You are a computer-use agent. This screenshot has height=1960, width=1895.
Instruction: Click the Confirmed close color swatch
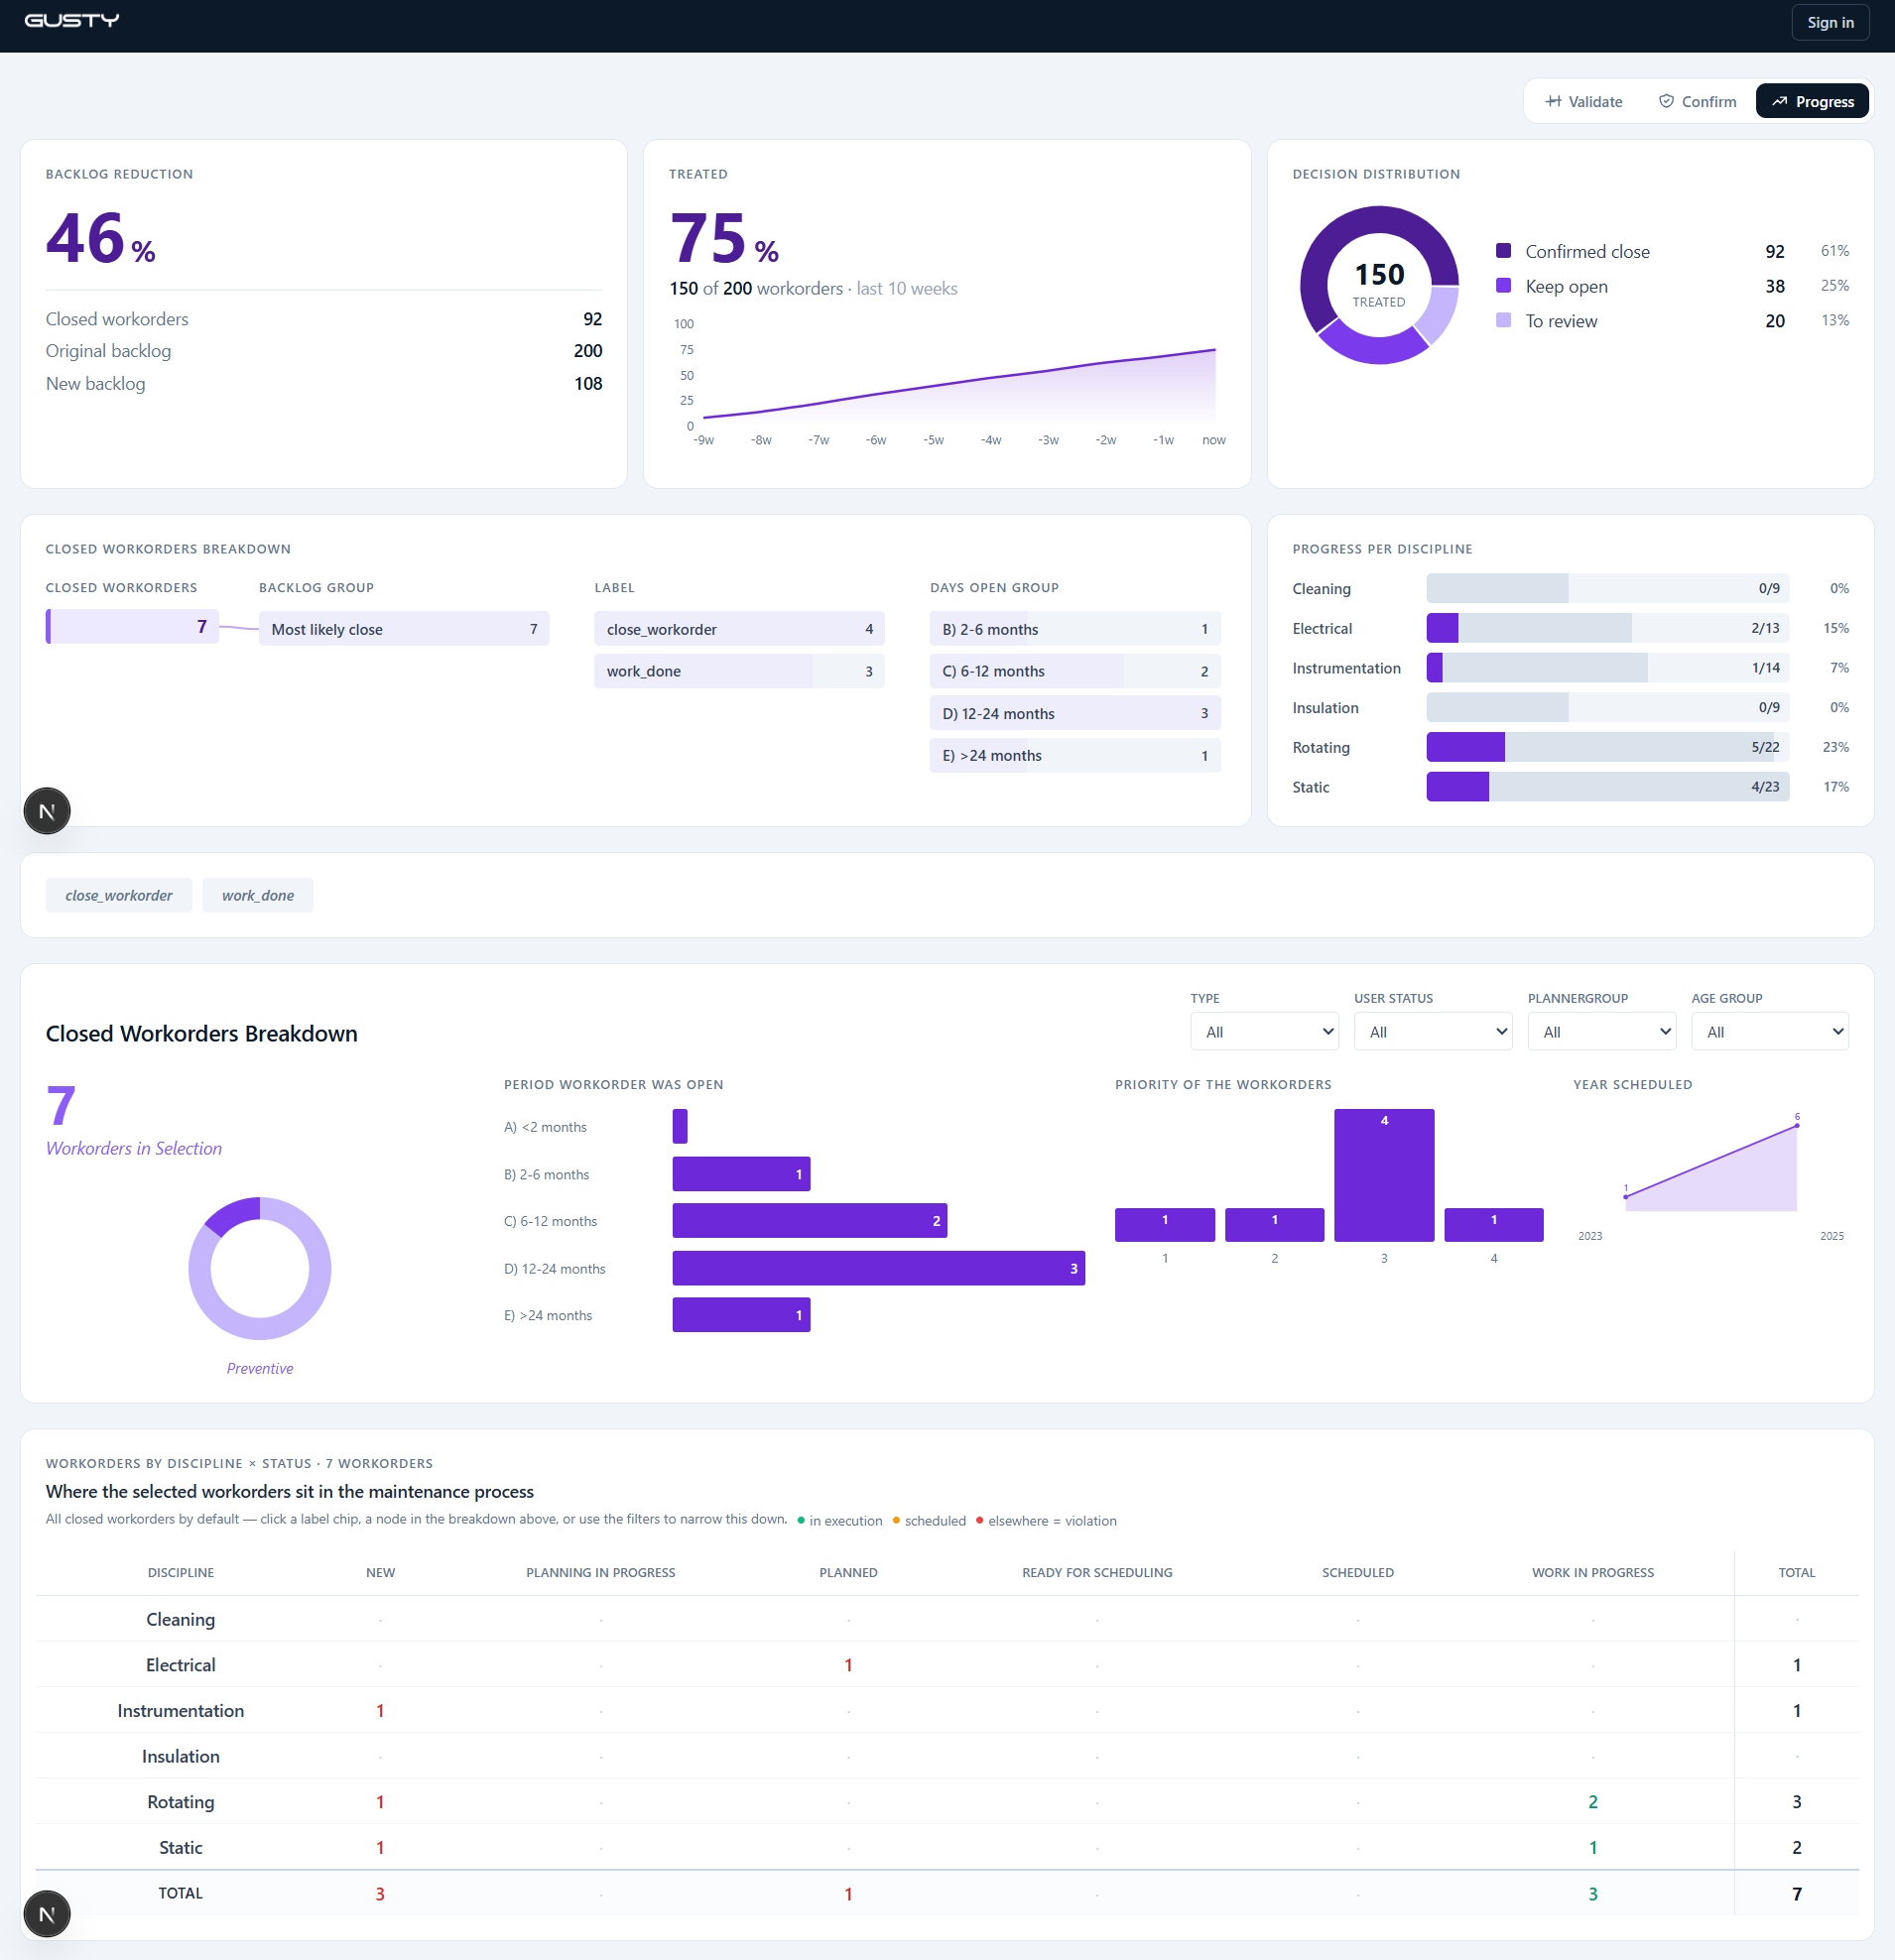coord(1503,251)
